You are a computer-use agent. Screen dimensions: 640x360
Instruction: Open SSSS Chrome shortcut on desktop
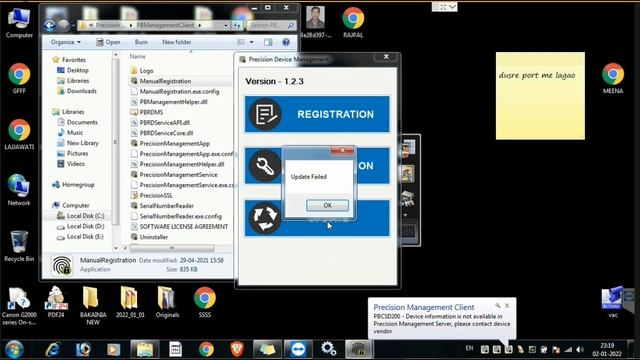(x=204, y=302)
